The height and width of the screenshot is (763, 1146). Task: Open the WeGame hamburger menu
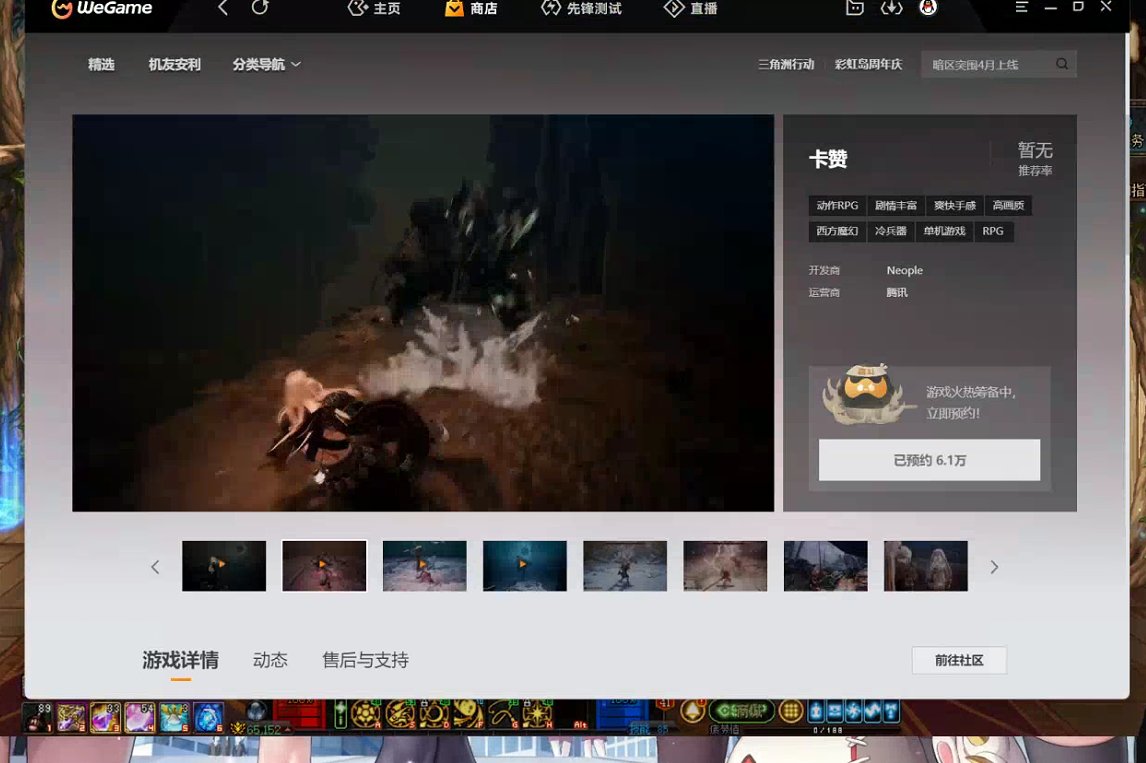pos(1022,7)
